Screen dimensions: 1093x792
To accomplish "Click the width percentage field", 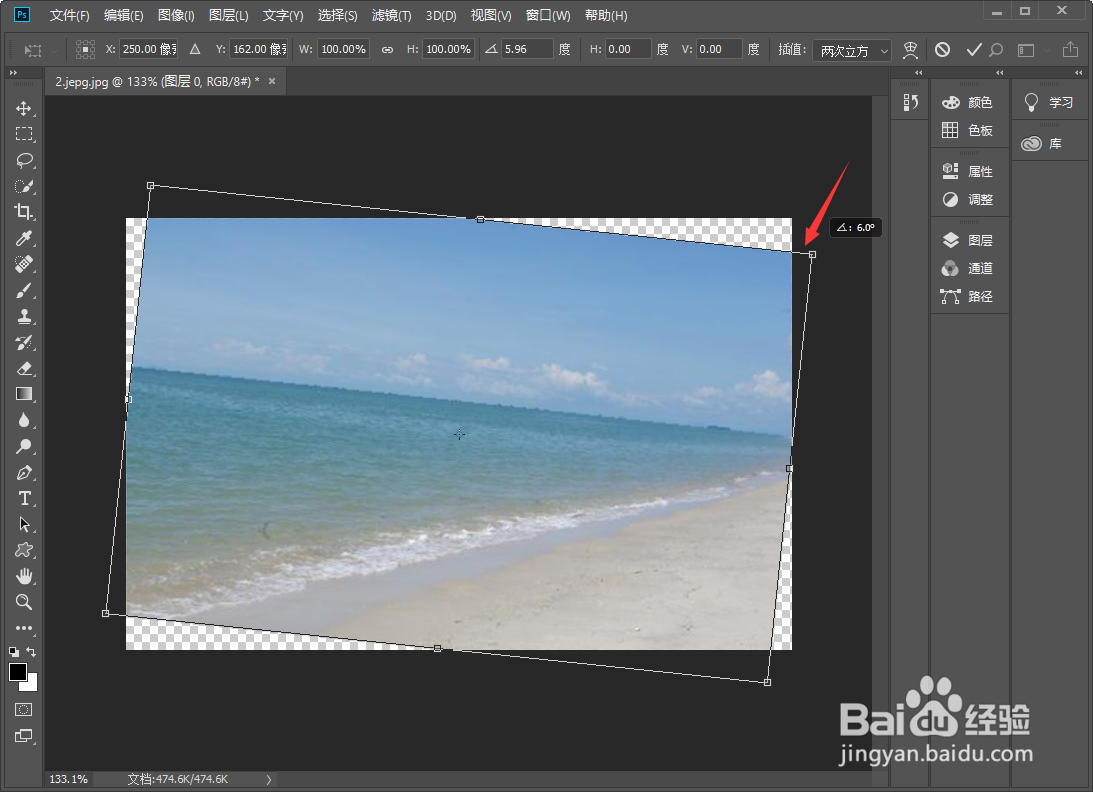I will [x=343, y=50].
